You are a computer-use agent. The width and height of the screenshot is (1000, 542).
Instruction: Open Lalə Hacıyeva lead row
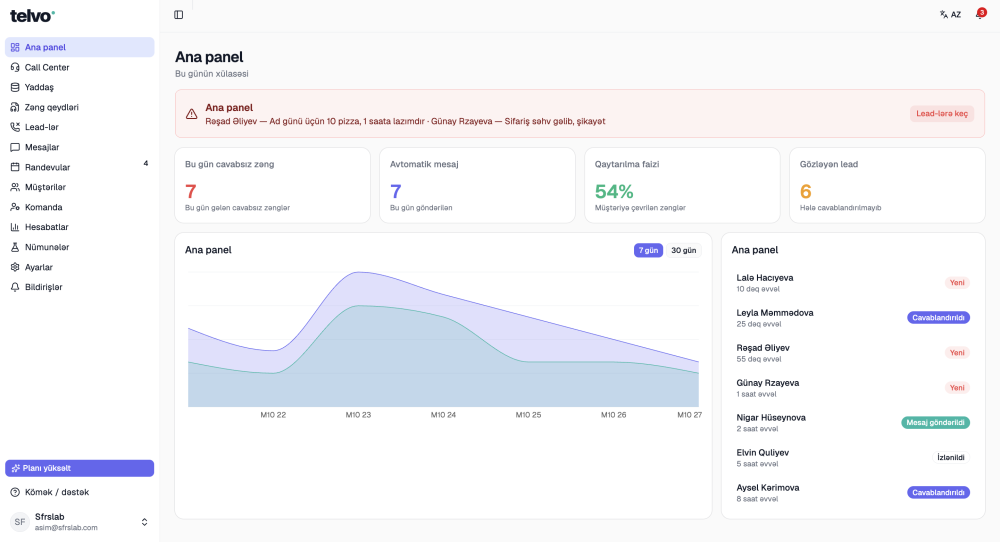(x=853, y=282)
